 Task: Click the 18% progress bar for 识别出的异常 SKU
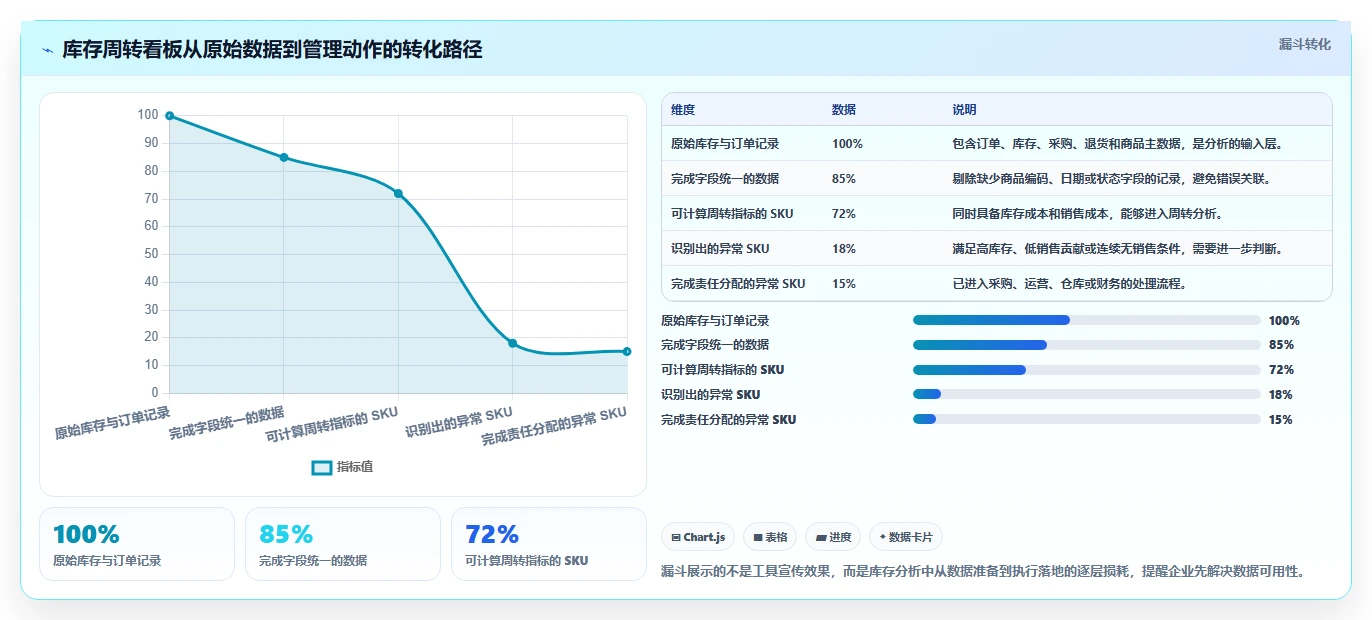1087,395
